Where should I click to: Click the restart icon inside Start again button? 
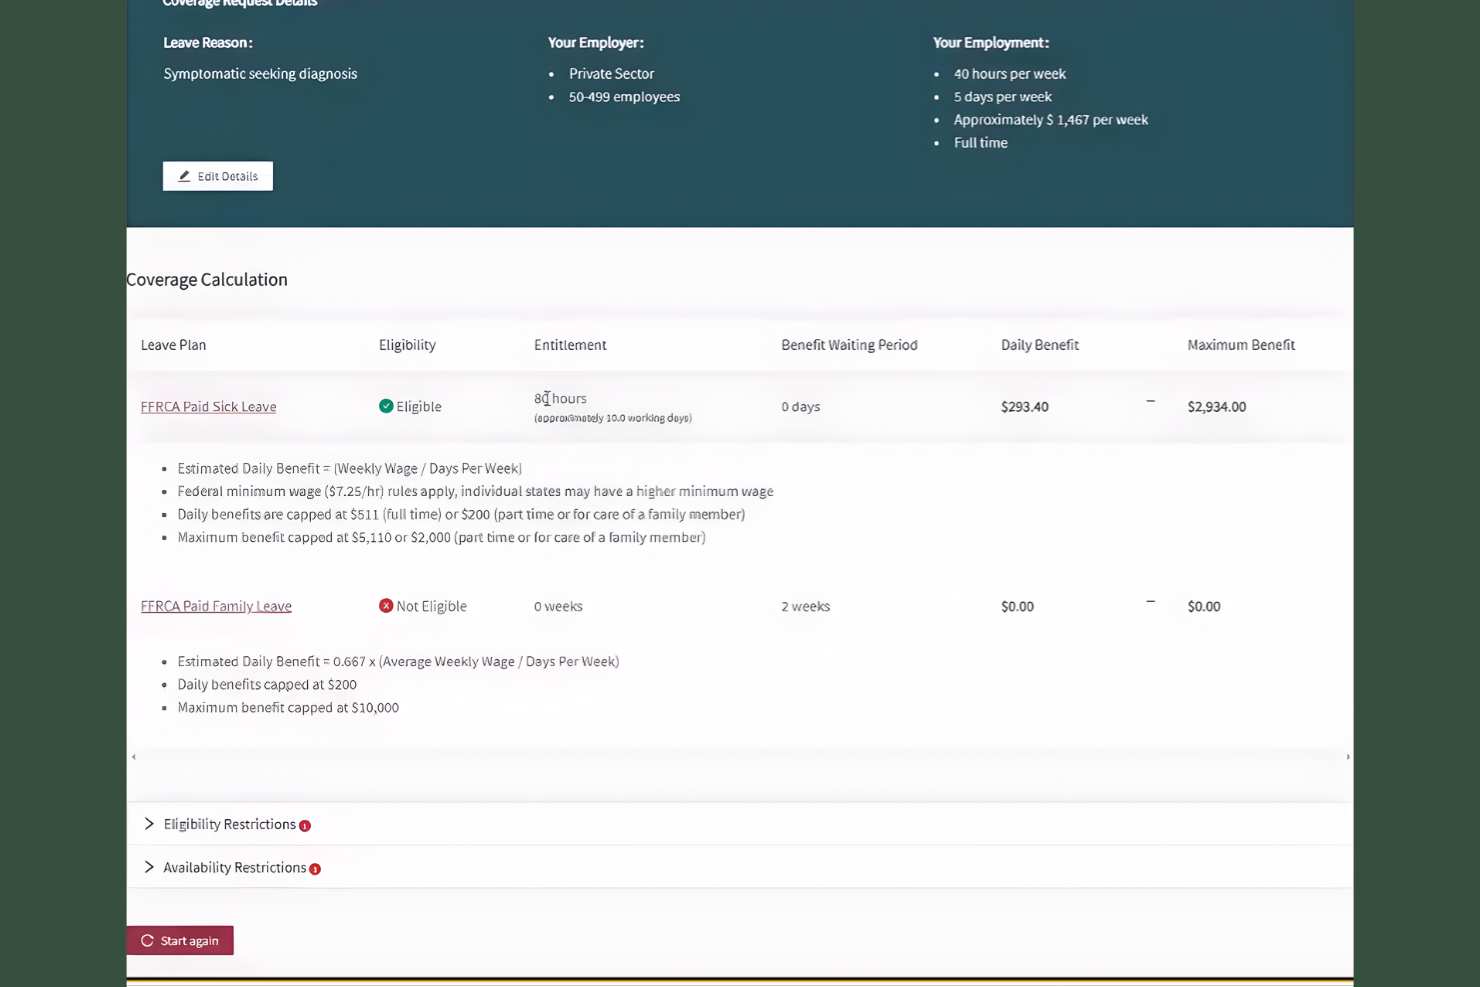point(147,940)
